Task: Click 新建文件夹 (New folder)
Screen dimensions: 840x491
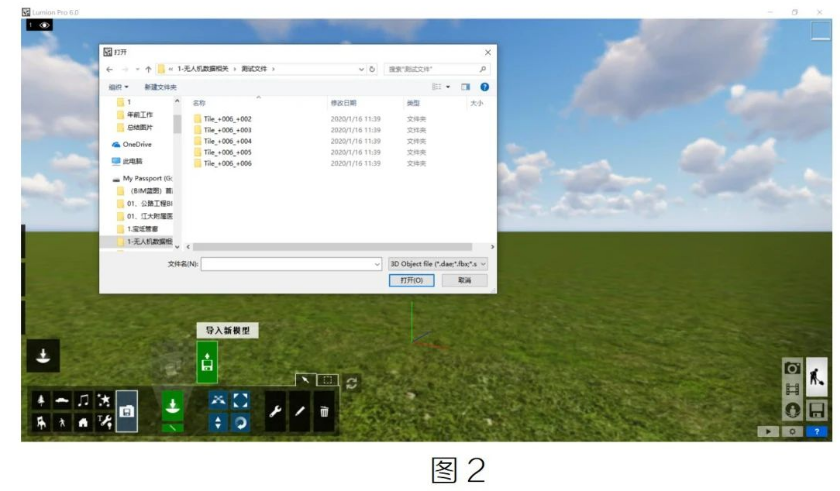Action: coord(160,87)
